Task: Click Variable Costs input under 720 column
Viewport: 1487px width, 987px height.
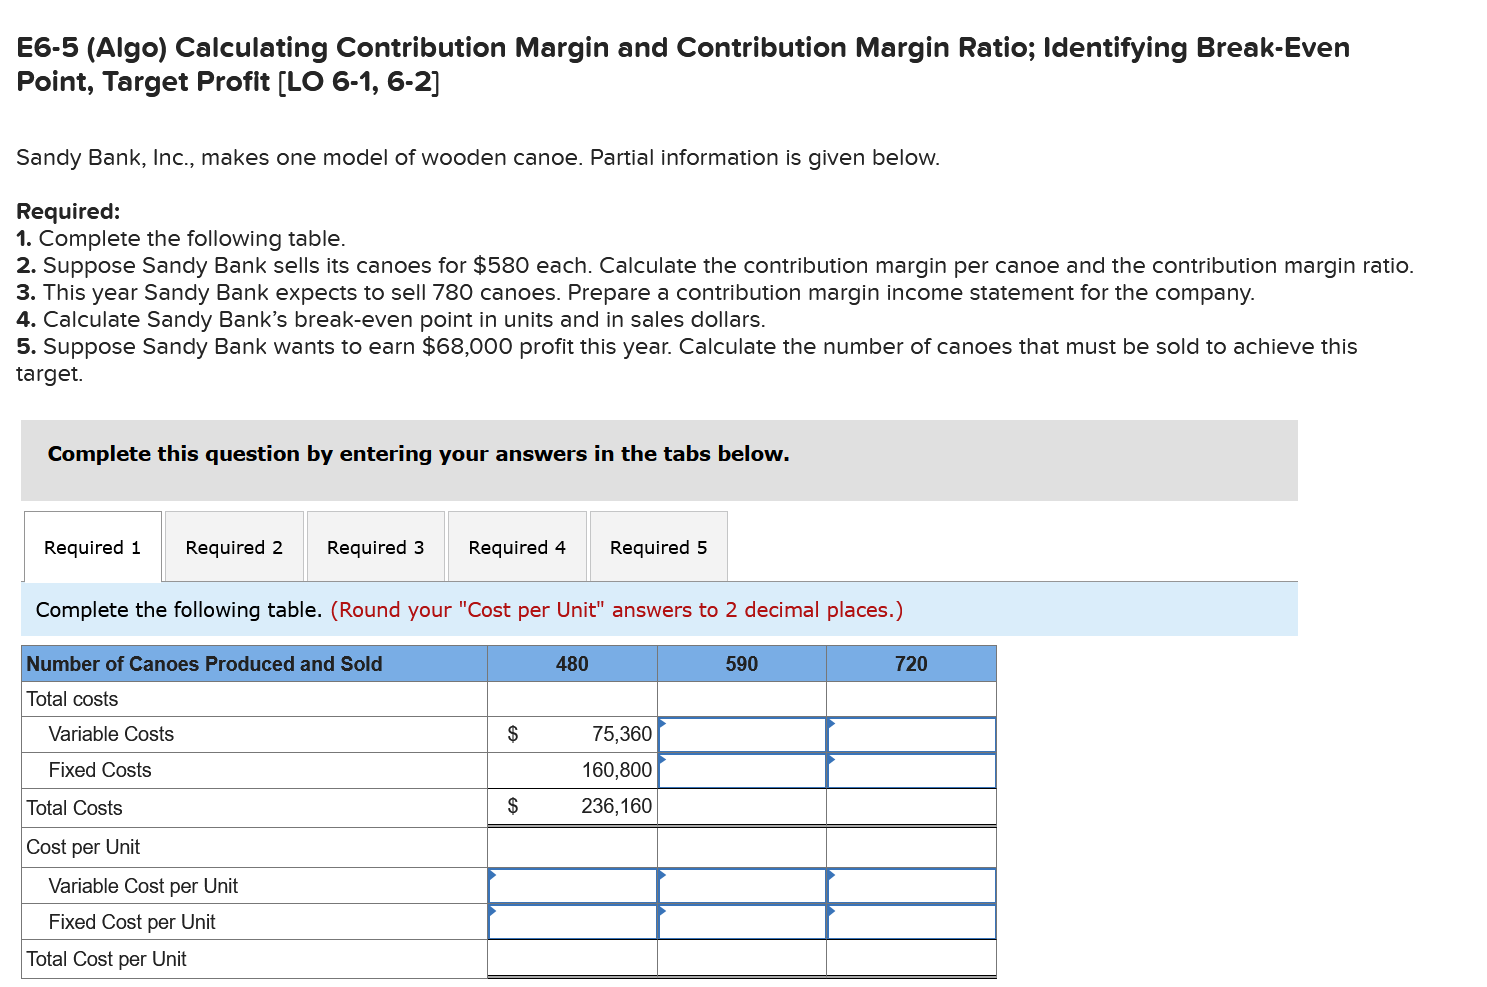Action: tap(910, 734)
